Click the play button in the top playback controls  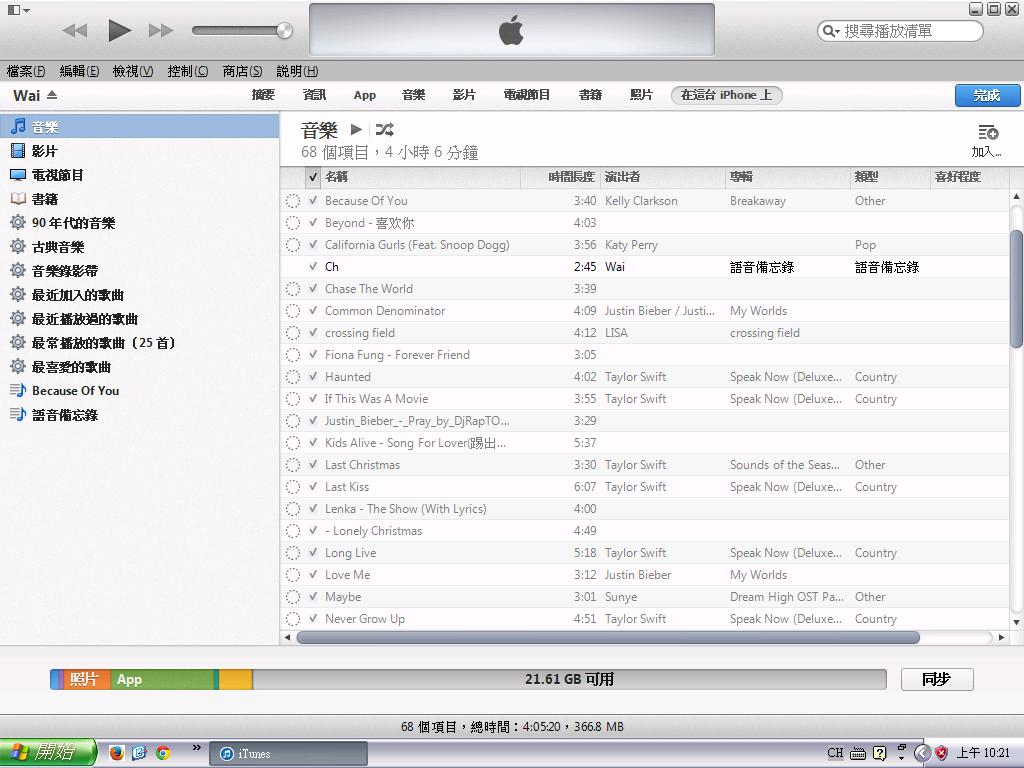point(119,30)
